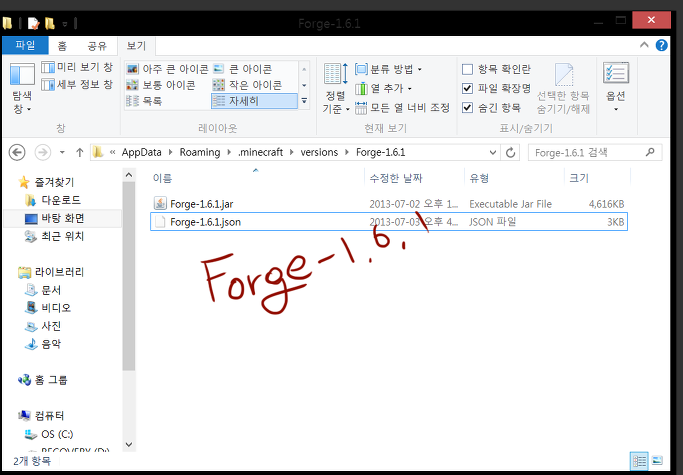Refresh the folder view
This screenshot has height=475, width=683.
pos(511,153)
